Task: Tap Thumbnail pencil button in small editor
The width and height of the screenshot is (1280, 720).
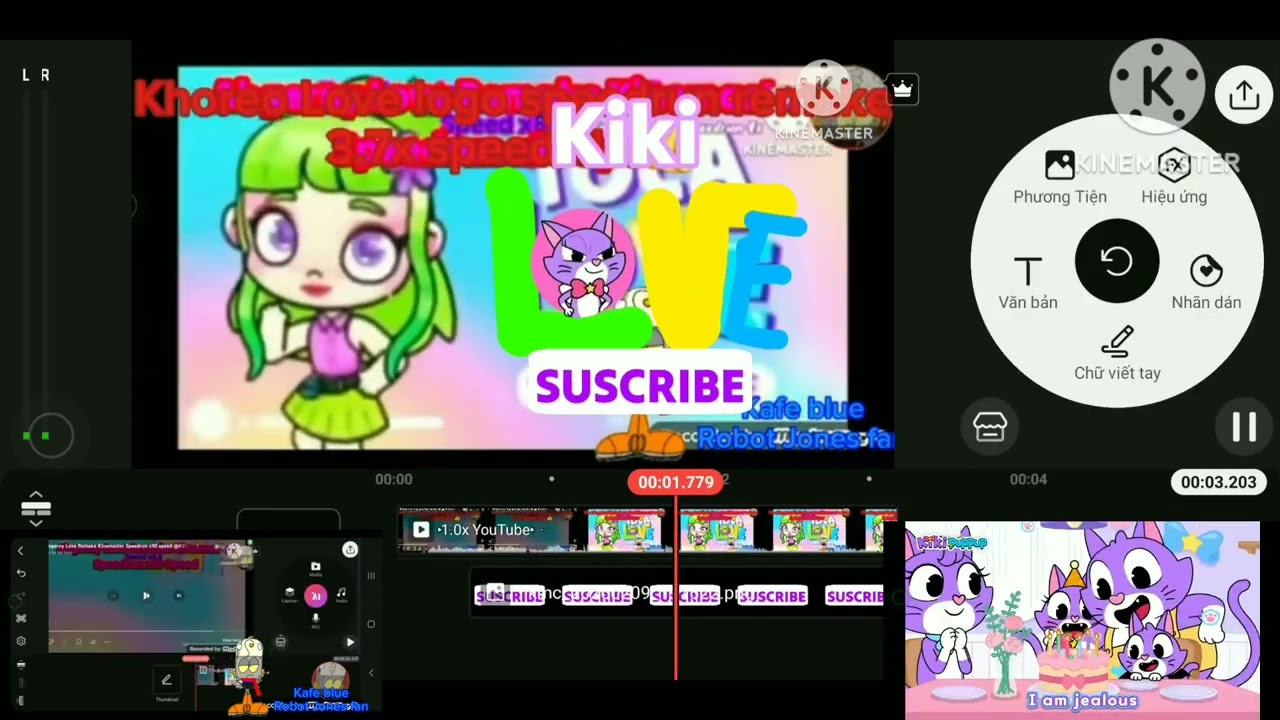Action: (166, 680)
